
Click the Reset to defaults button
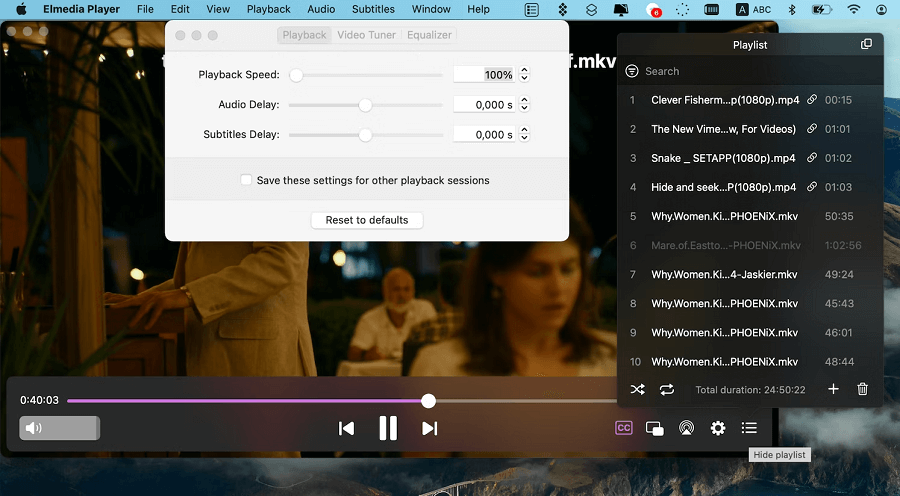(367, 220)
